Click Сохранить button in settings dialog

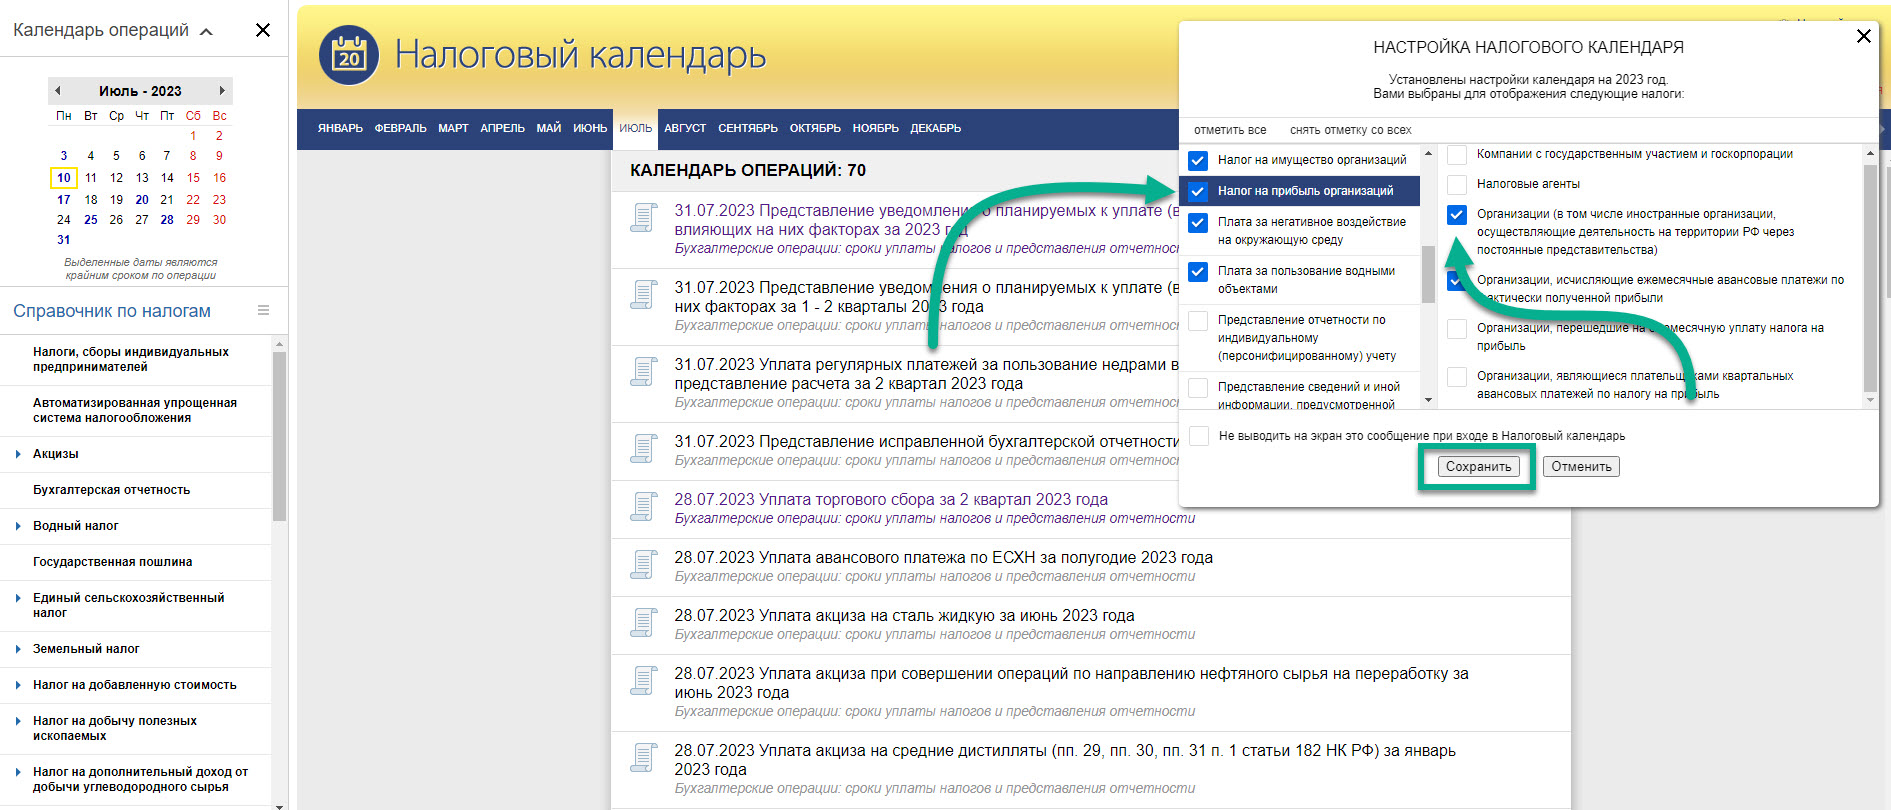(x=1478, y=467)
